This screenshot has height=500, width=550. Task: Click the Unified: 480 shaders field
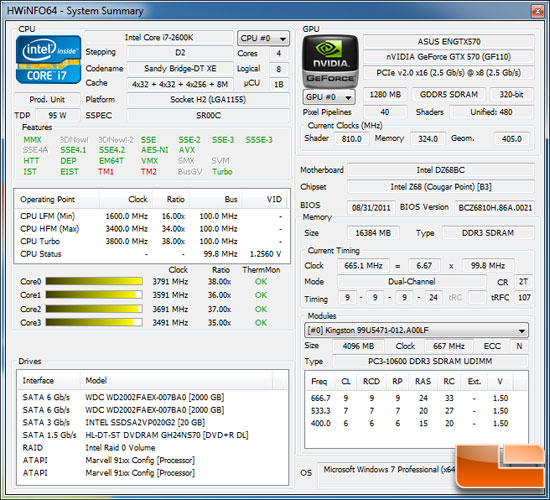point(491,112)
